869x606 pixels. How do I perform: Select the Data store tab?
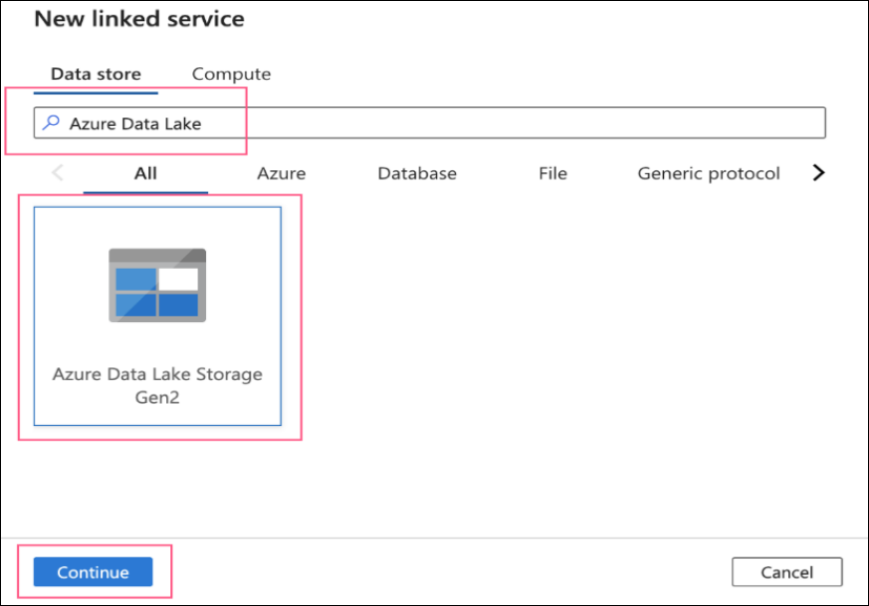pyautogui.click(x=95, y=73)
